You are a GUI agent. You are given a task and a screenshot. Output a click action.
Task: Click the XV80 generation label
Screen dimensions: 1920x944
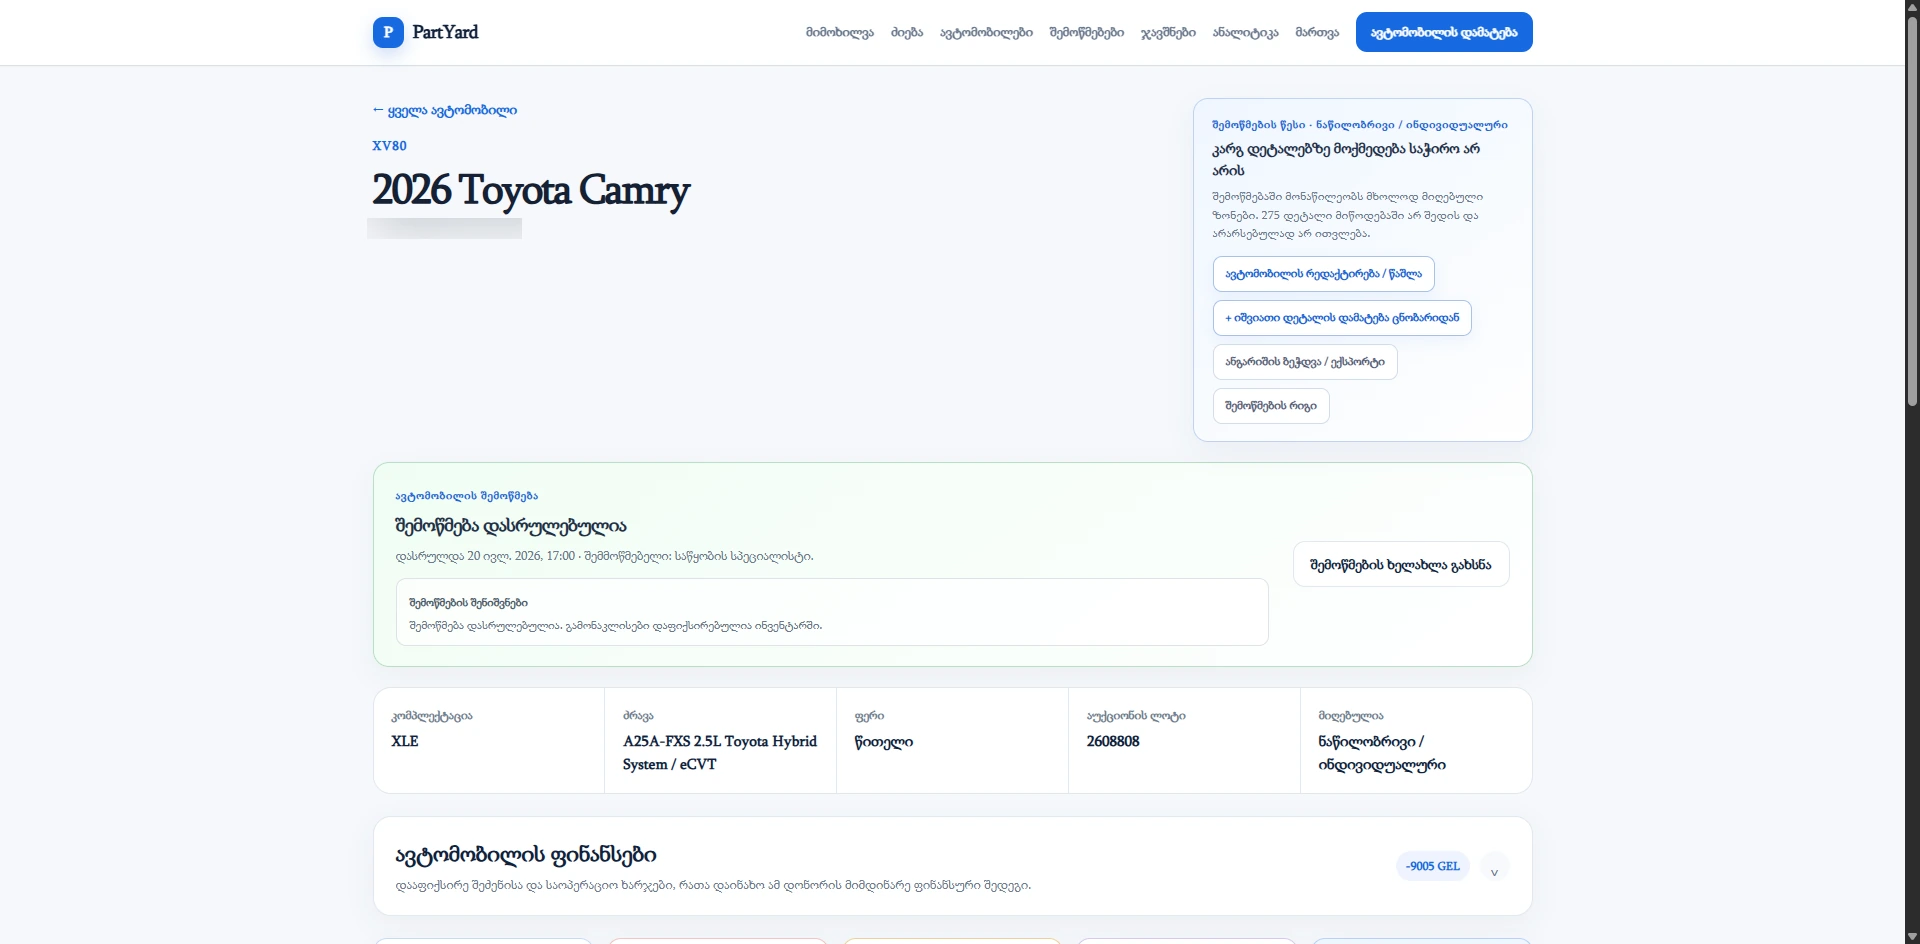click(390, 146)
